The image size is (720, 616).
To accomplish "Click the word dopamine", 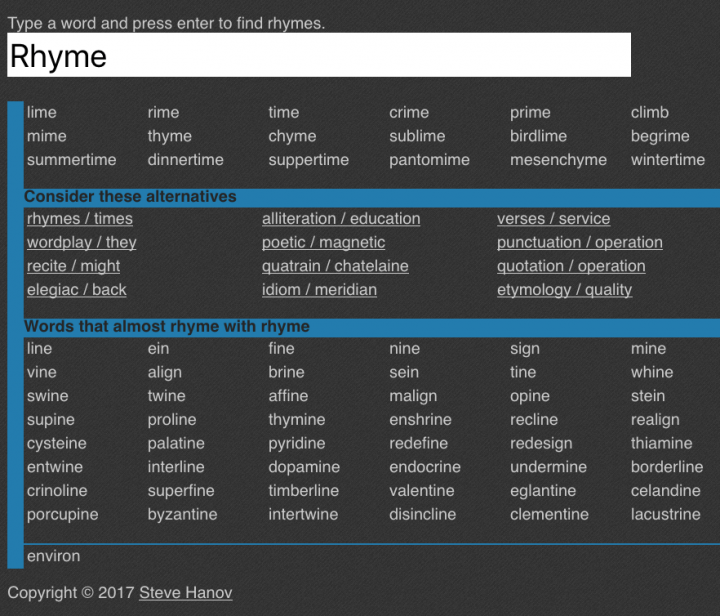I will (304, 467).
